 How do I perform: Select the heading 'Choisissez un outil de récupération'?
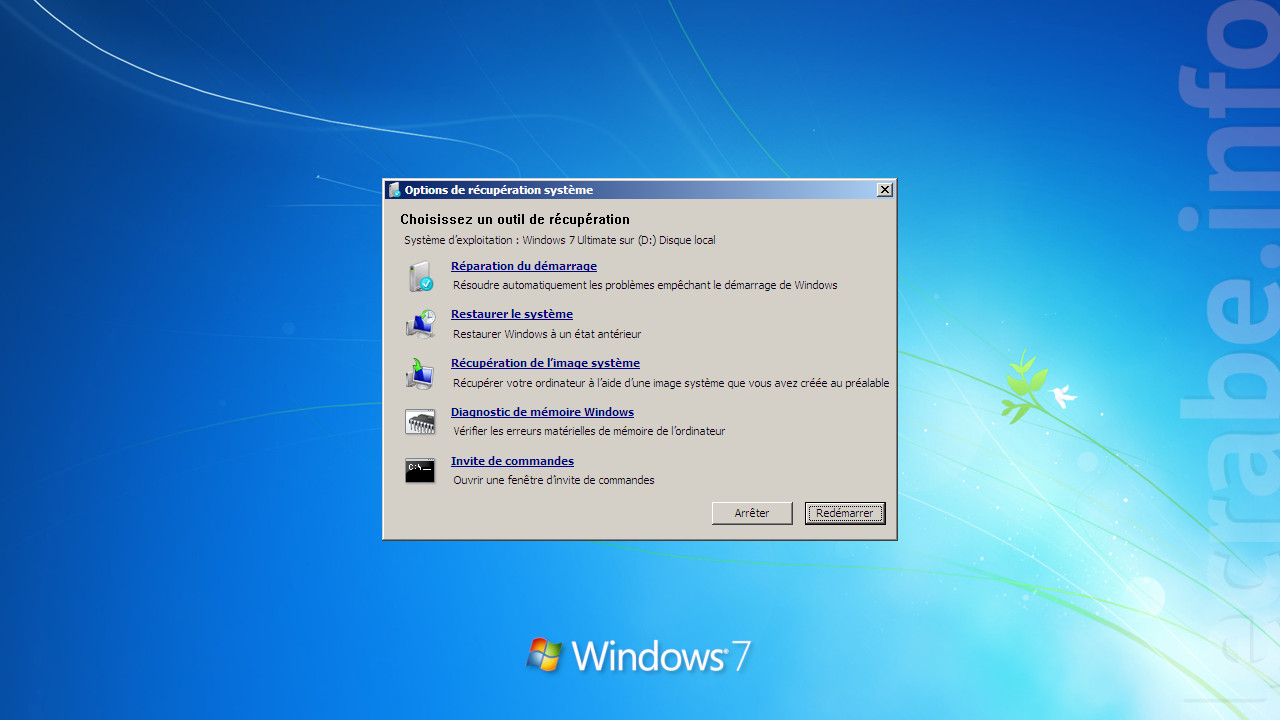pos(515,219)
